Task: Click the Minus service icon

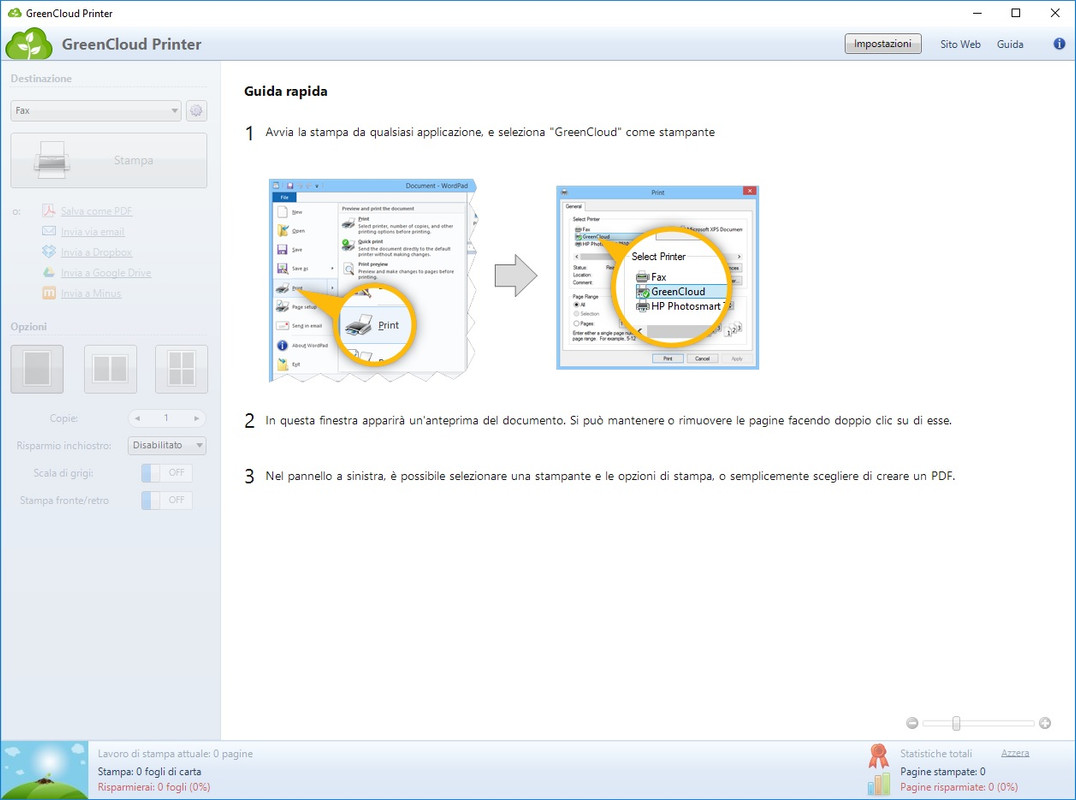Action: [x=49, y=293]
